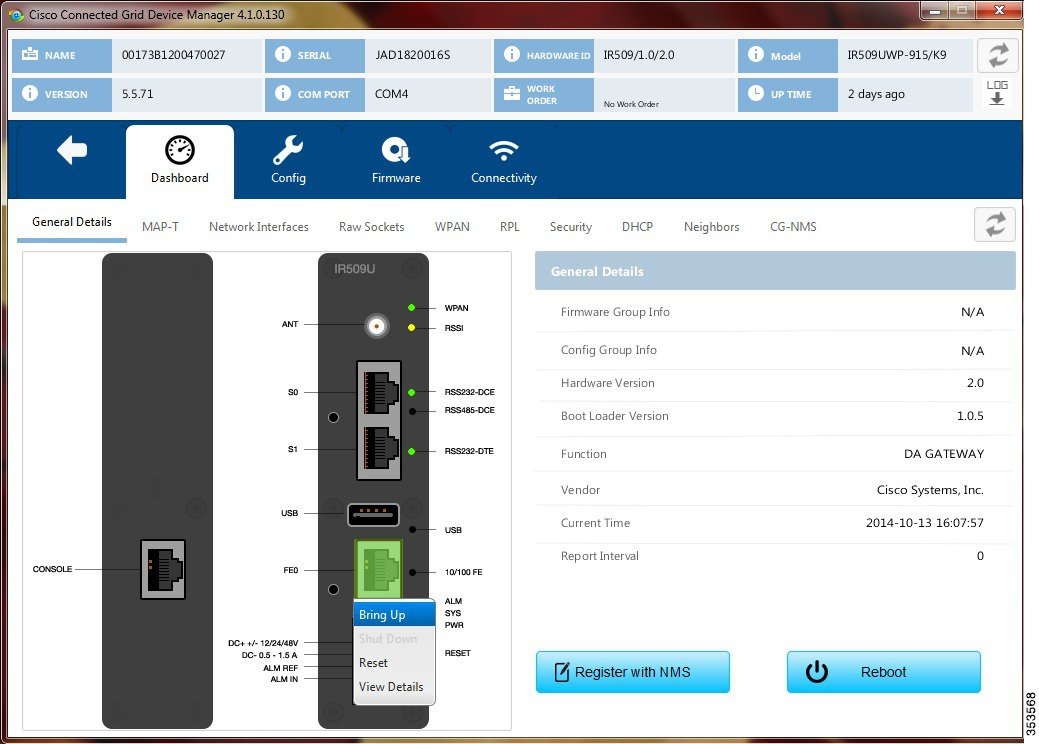
Task: Click the Model info icon
Action: (x=756, y=54)
